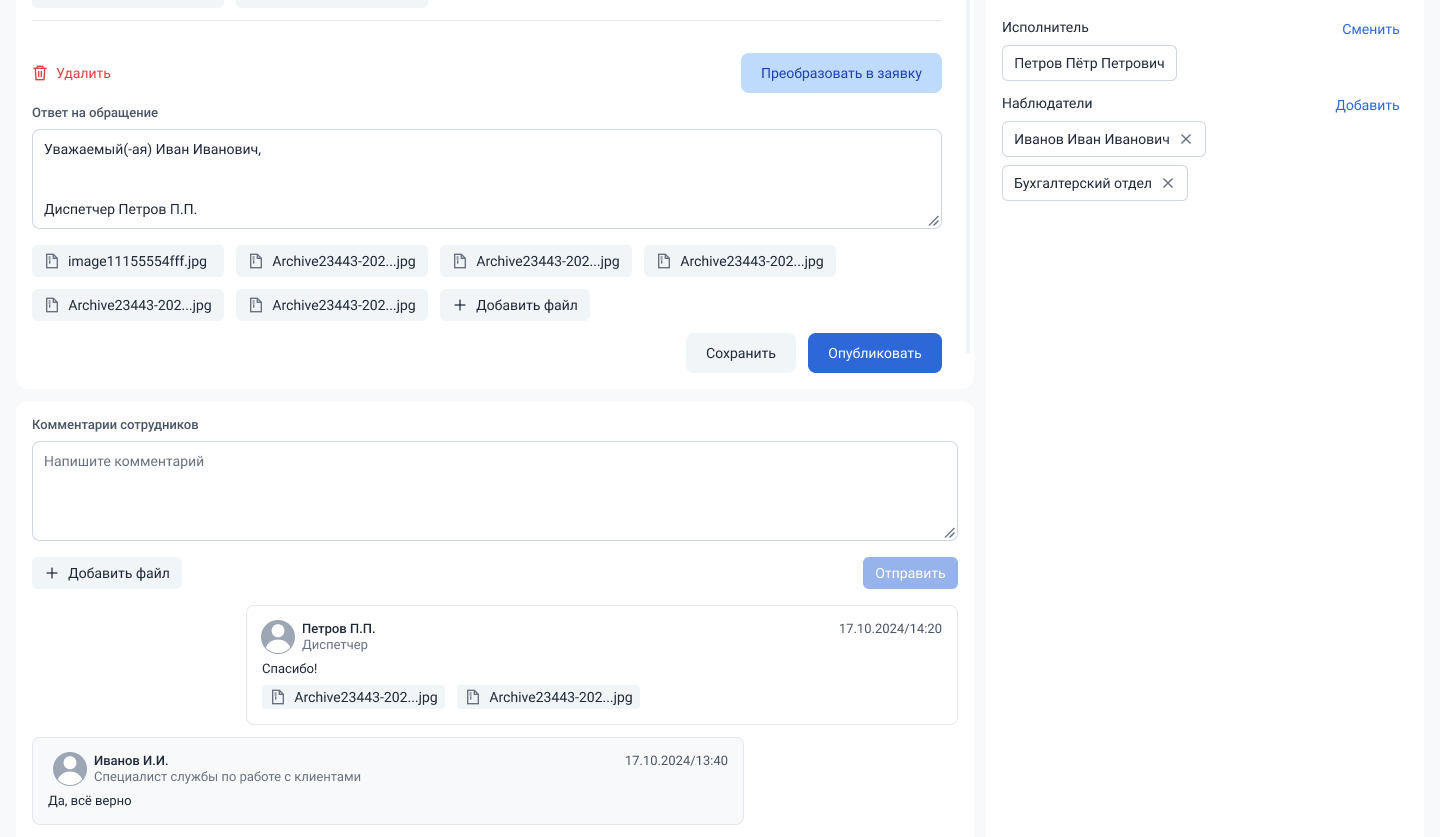The height and width of the screenshot is (837, 1440).
Task: Focus the Напишите комментарий text field
Action: click(494, 490)
